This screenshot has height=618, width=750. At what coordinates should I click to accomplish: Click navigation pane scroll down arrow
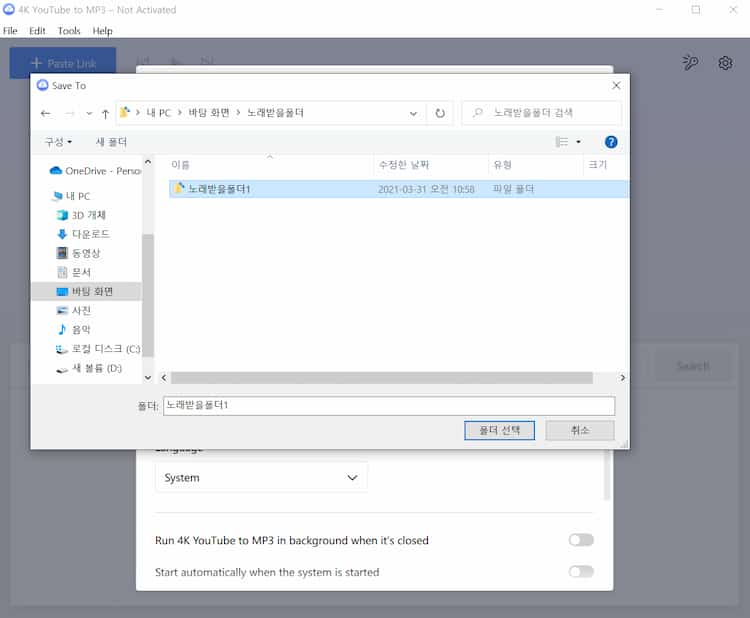[x=148, y=377]
